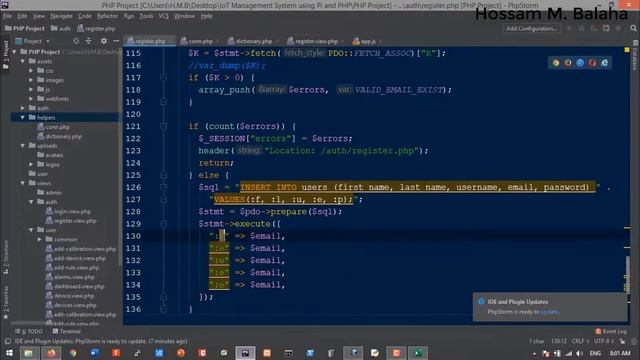Click the Collapse All icon in Project panel
The width and height of the screenshot is (640, 360).
pyautogui.click(x=89, y=41)
